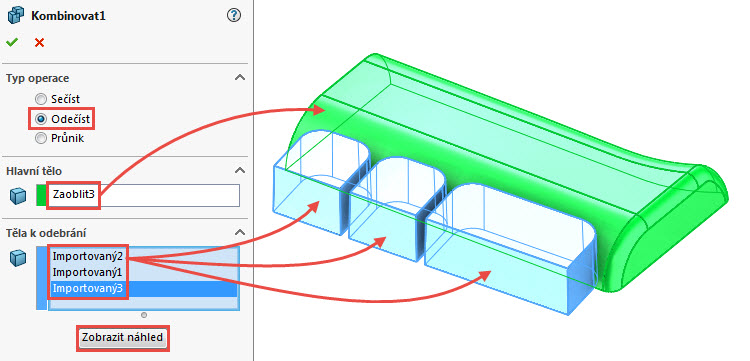Collapse the Typ operace section
This screenshot has width=750, height=361.
tap(240, 78)
